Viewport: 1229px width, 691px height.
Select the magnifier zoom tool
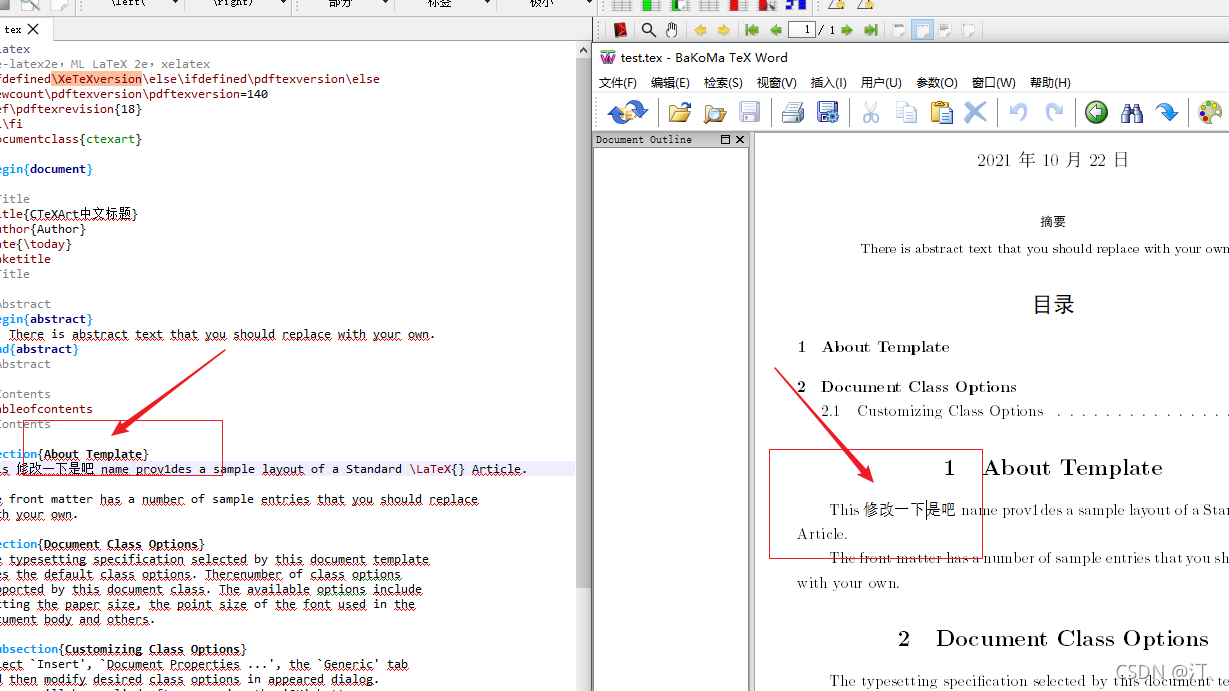[x=648, y=30]
